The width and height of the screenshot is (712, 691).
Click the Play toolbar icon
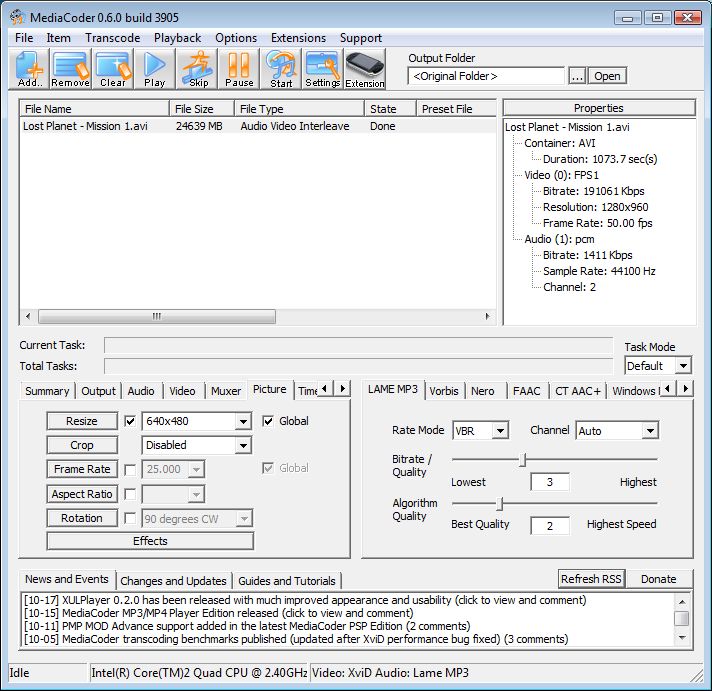(x=154, y=69)
